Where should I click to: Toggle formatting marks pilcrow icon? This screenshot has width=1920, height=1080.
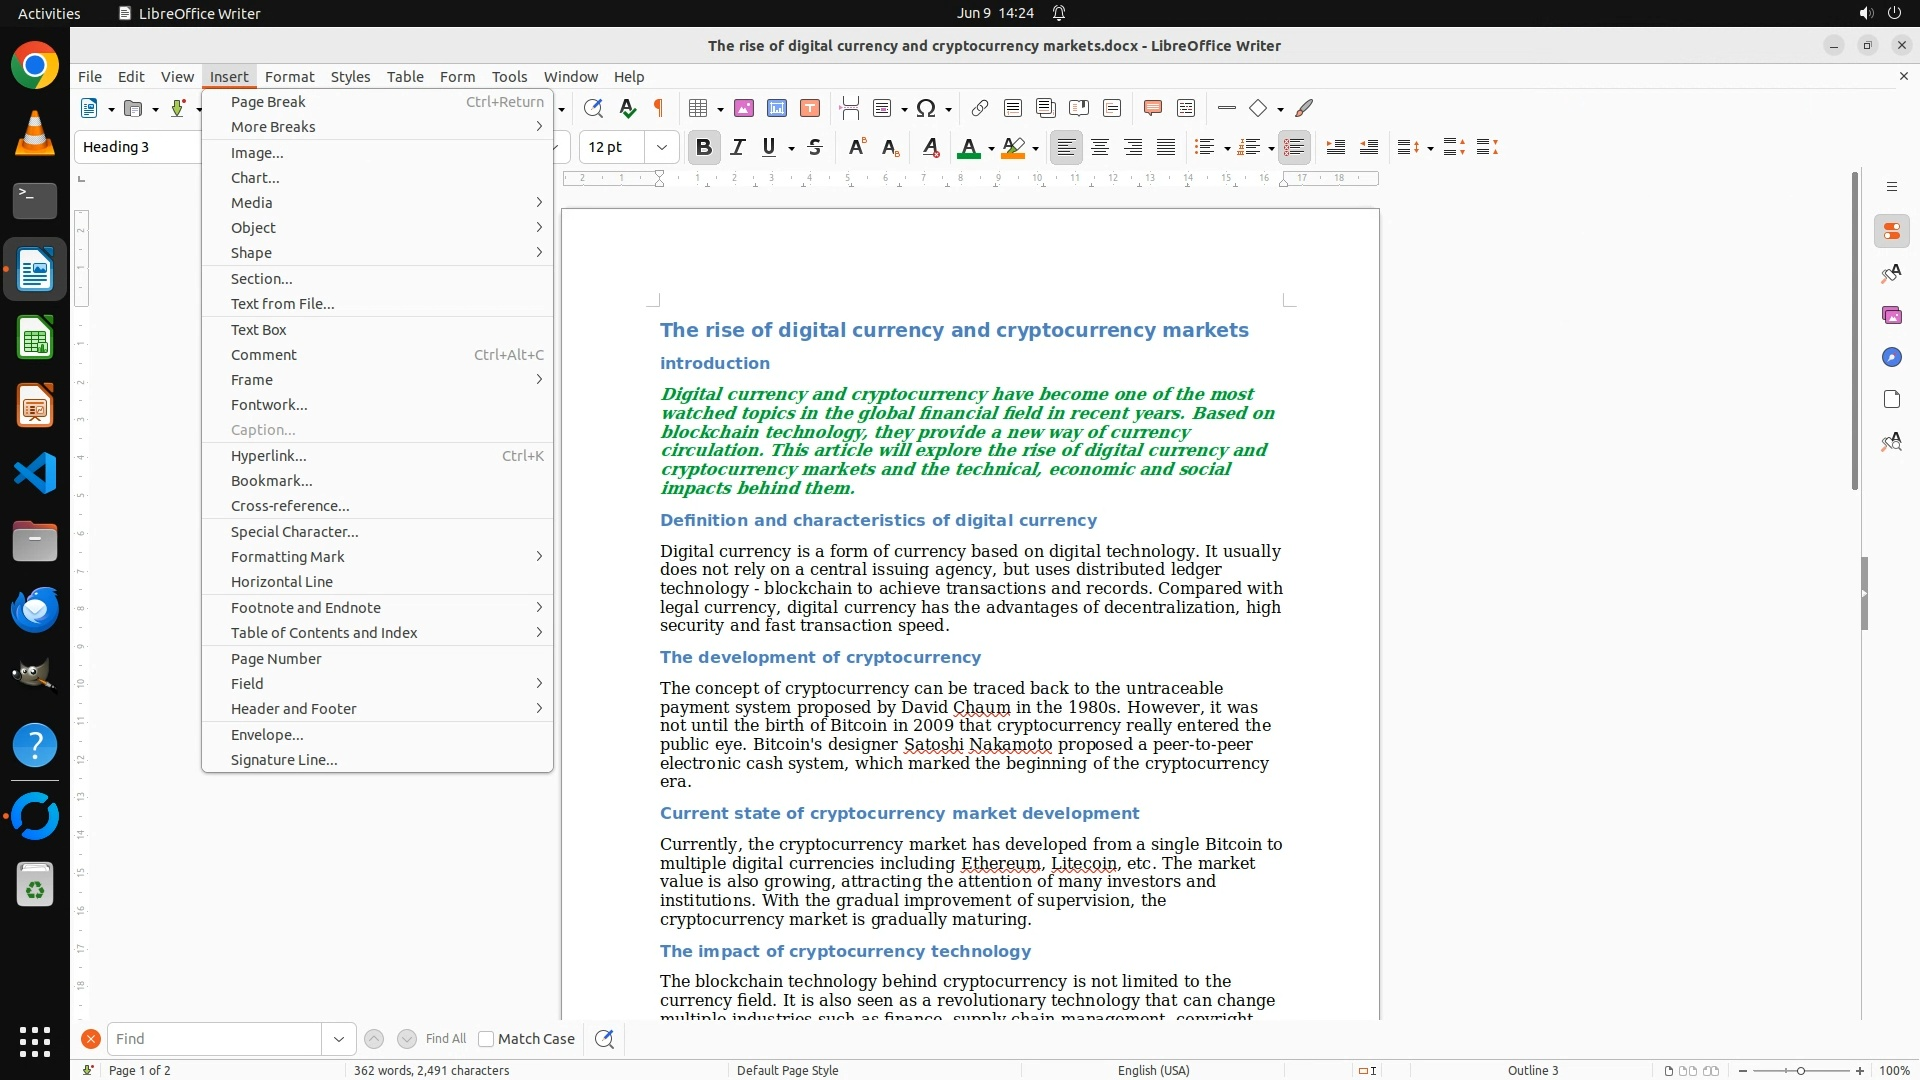tap(659, 108)
